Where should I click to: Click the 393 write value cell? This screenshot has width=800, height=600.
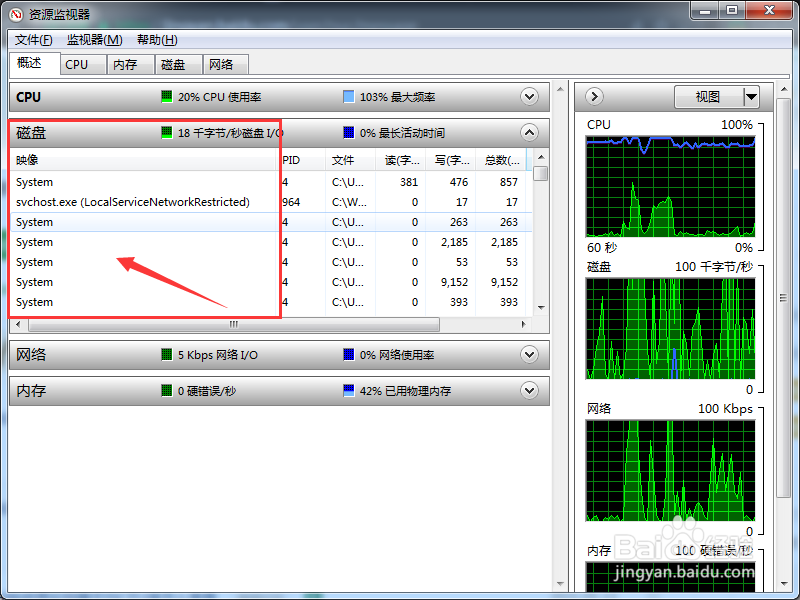tap(459, 302)
